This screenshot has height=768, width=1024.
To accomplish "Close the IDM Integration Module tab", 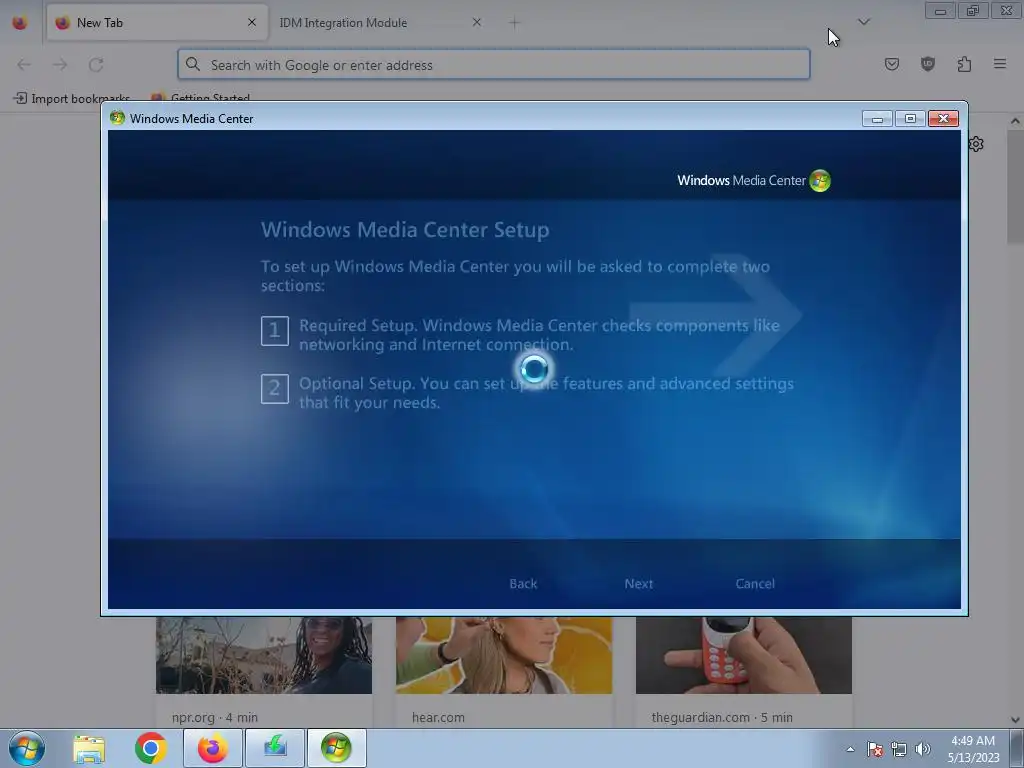I will (x=477, y=22).
